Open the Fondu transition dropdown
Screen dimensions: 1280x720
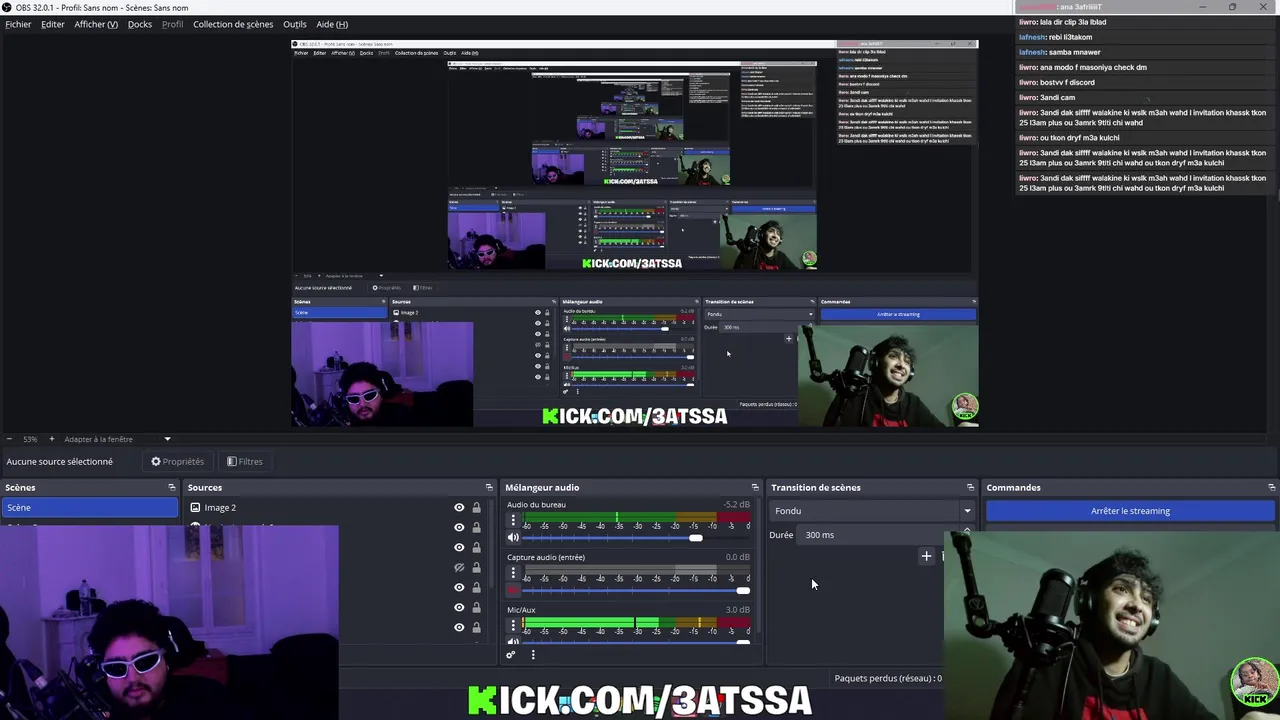click(x=873, y=511)
